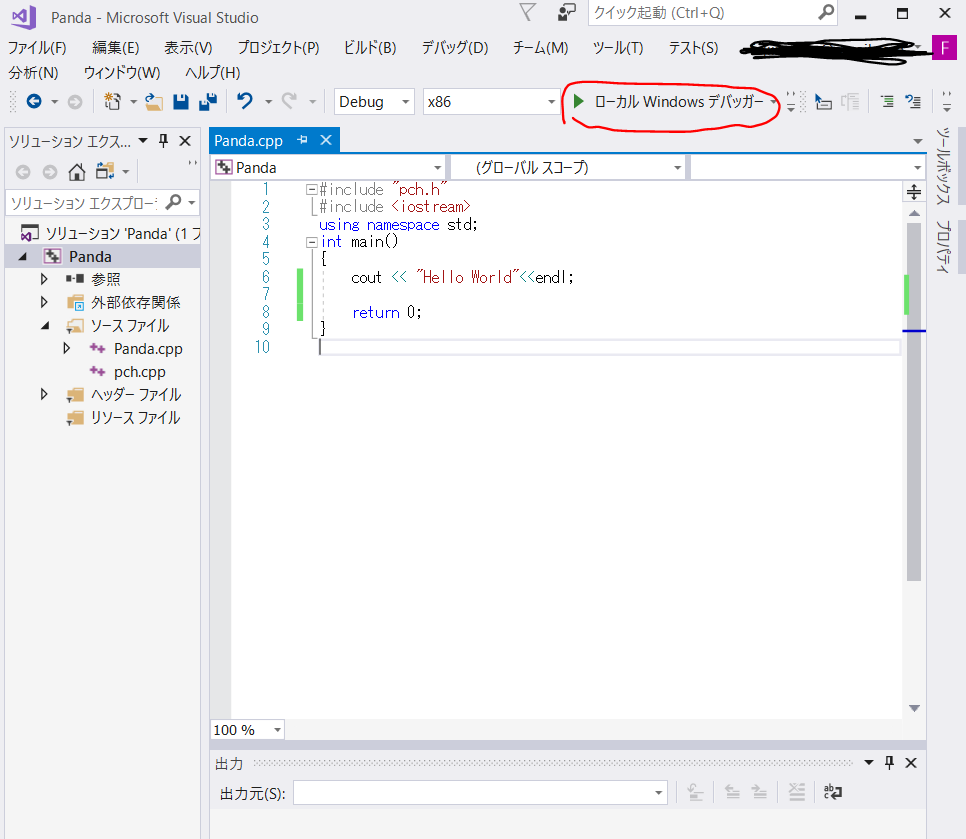Click the F account button top right

944,47
